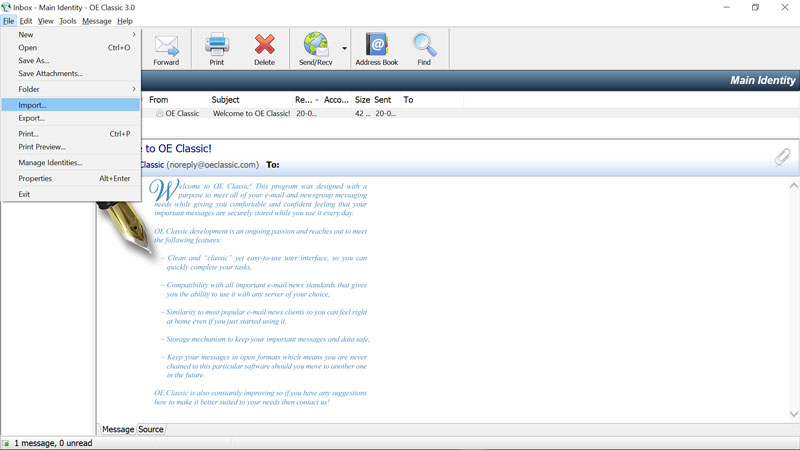Click the Main Identity banner label
The image size is (800, 450).
(762, 81)
